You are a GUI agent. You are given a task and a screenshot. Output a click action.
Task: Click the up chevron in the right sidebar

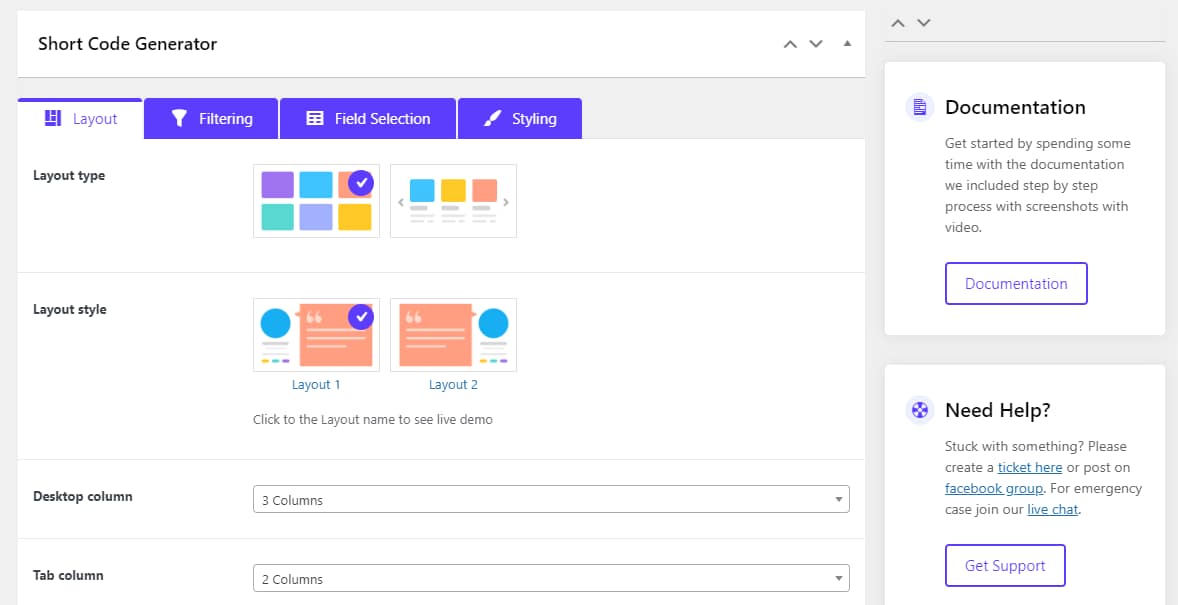(897, 22)
